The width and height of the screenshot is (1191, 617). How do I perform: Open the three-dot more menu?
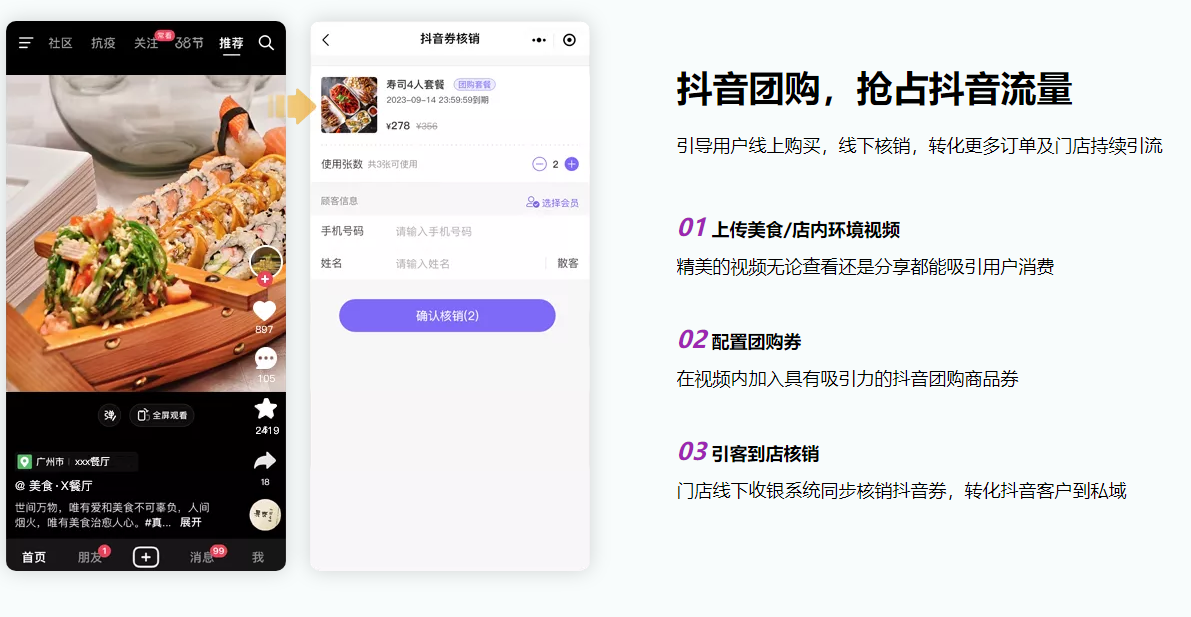tap(539, 40)
